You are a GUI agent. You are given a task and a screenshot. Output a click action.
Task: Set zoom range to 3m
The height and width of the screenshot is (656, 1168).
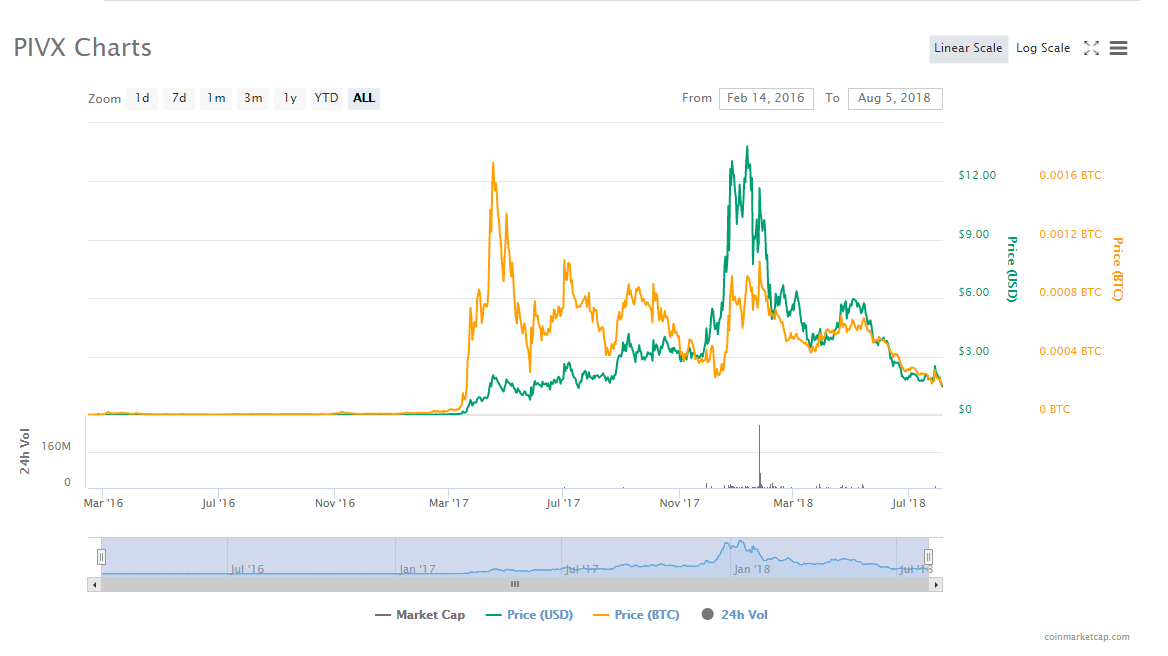click(x=253, y=98)
